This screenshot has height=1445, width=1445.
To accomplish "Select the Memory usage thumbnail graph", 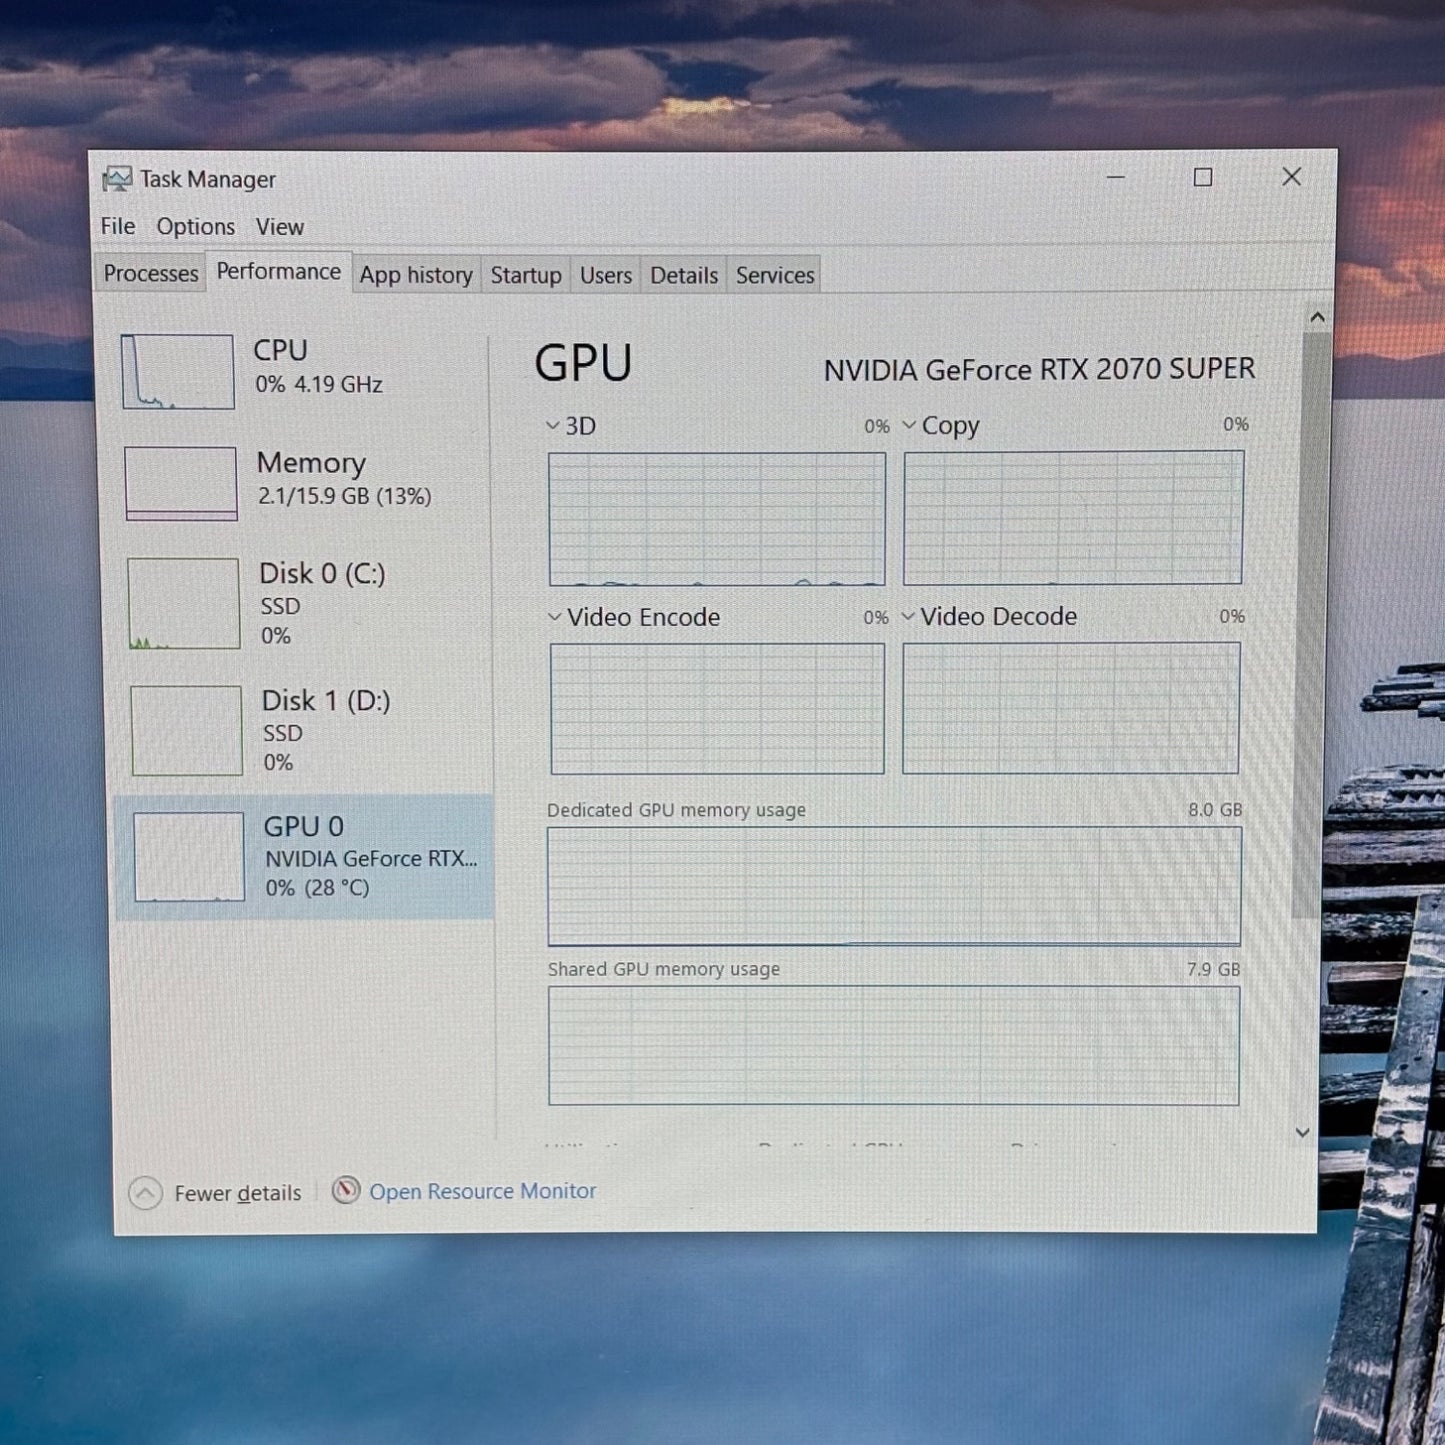I will tap(181, 484).
